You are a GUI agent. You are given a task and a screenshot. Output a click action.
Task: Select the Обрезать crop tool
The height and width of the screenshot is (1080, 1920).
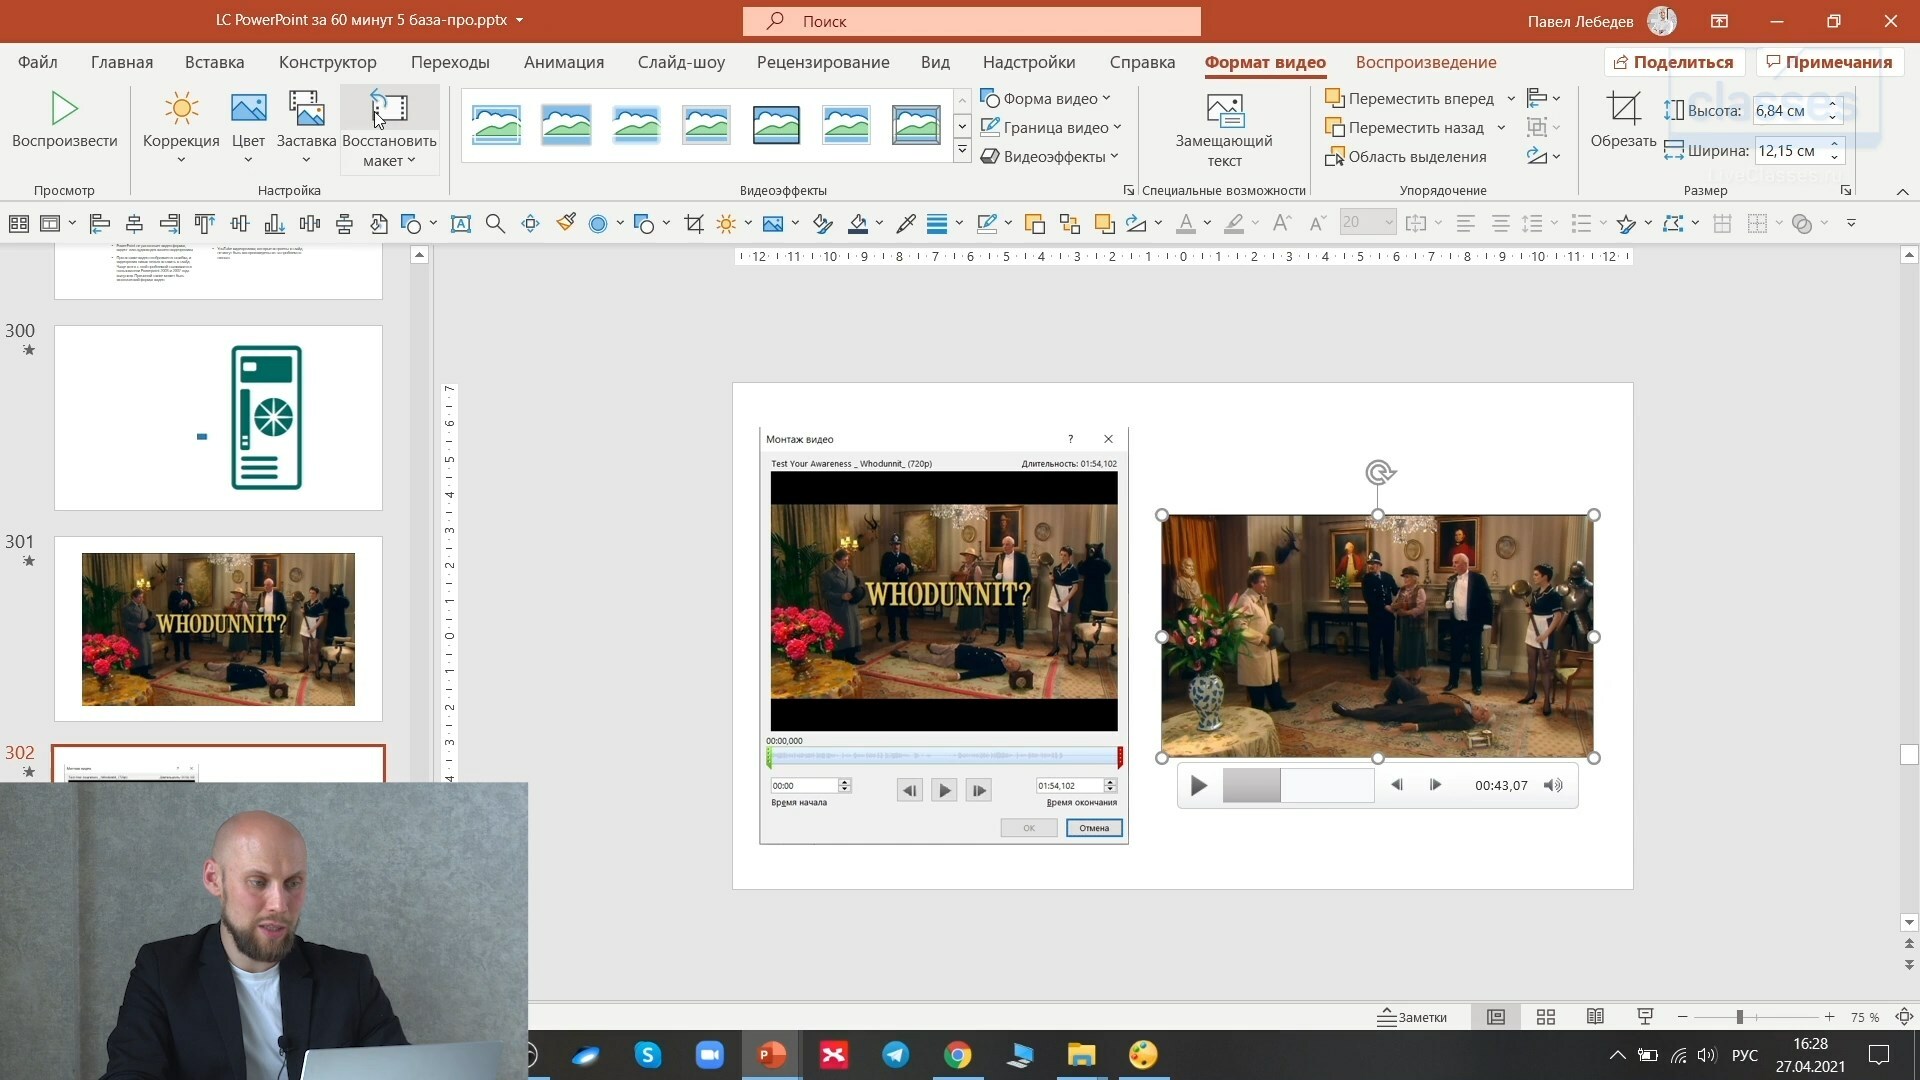(1623, 120)
